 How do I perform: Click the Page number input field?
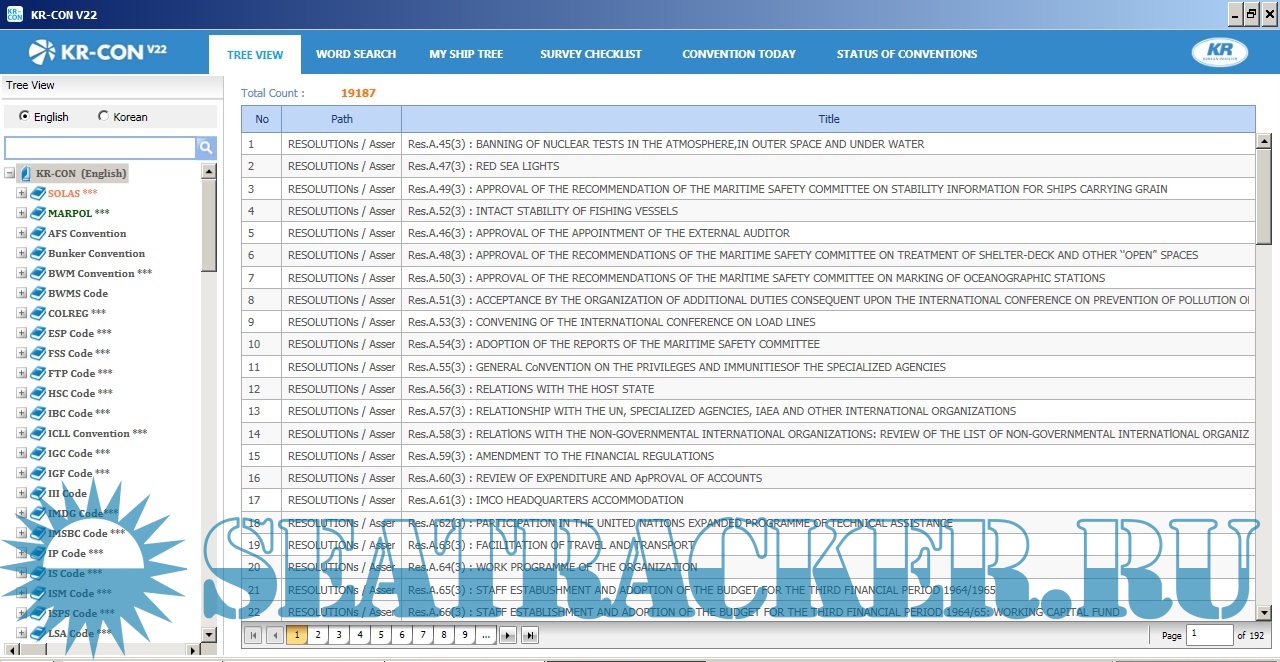(x=1209, y=635)
